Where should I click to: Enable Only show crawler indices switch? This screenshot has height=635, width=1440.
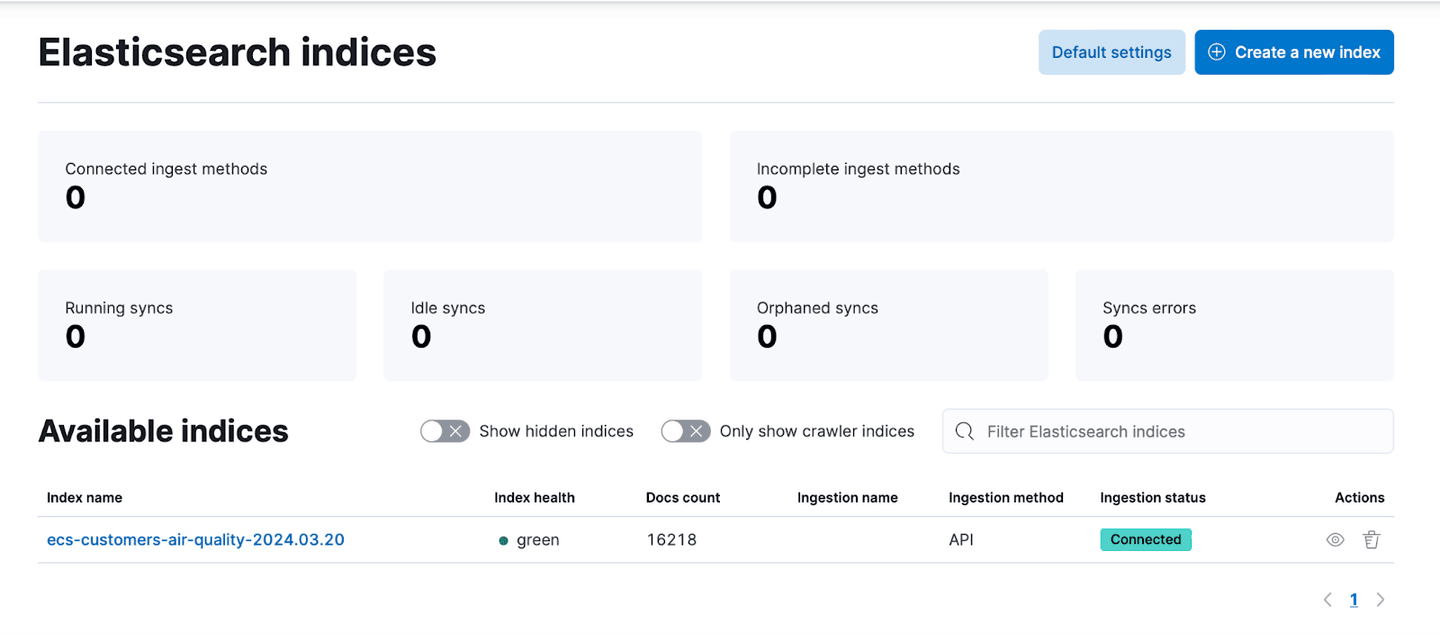686,431
